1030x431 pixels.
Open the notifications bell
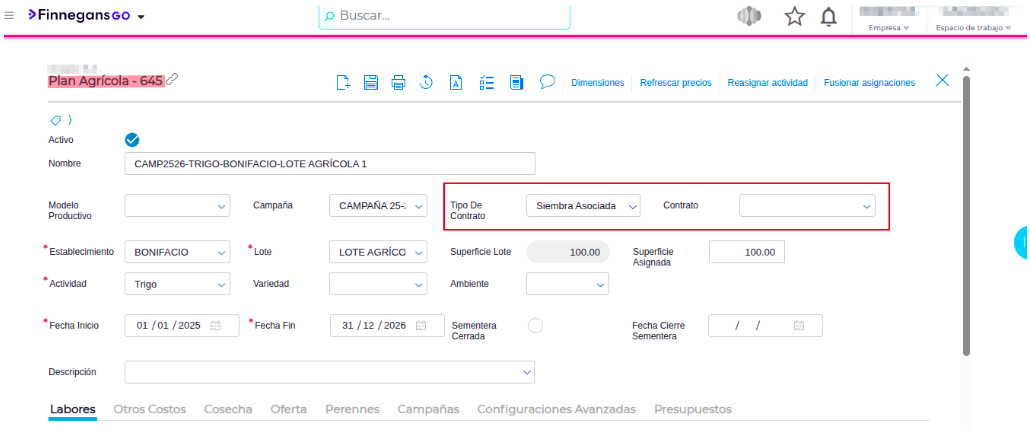828,17
